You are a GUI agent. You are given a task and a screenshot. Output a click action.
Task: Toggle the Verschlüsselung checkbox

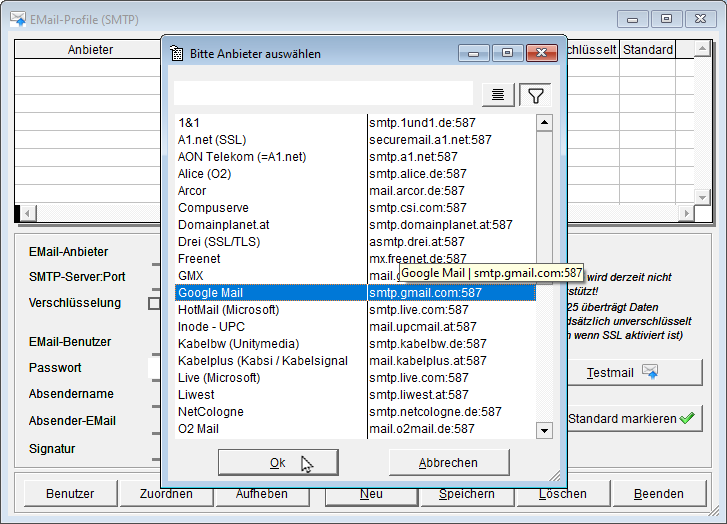[153, 303]
